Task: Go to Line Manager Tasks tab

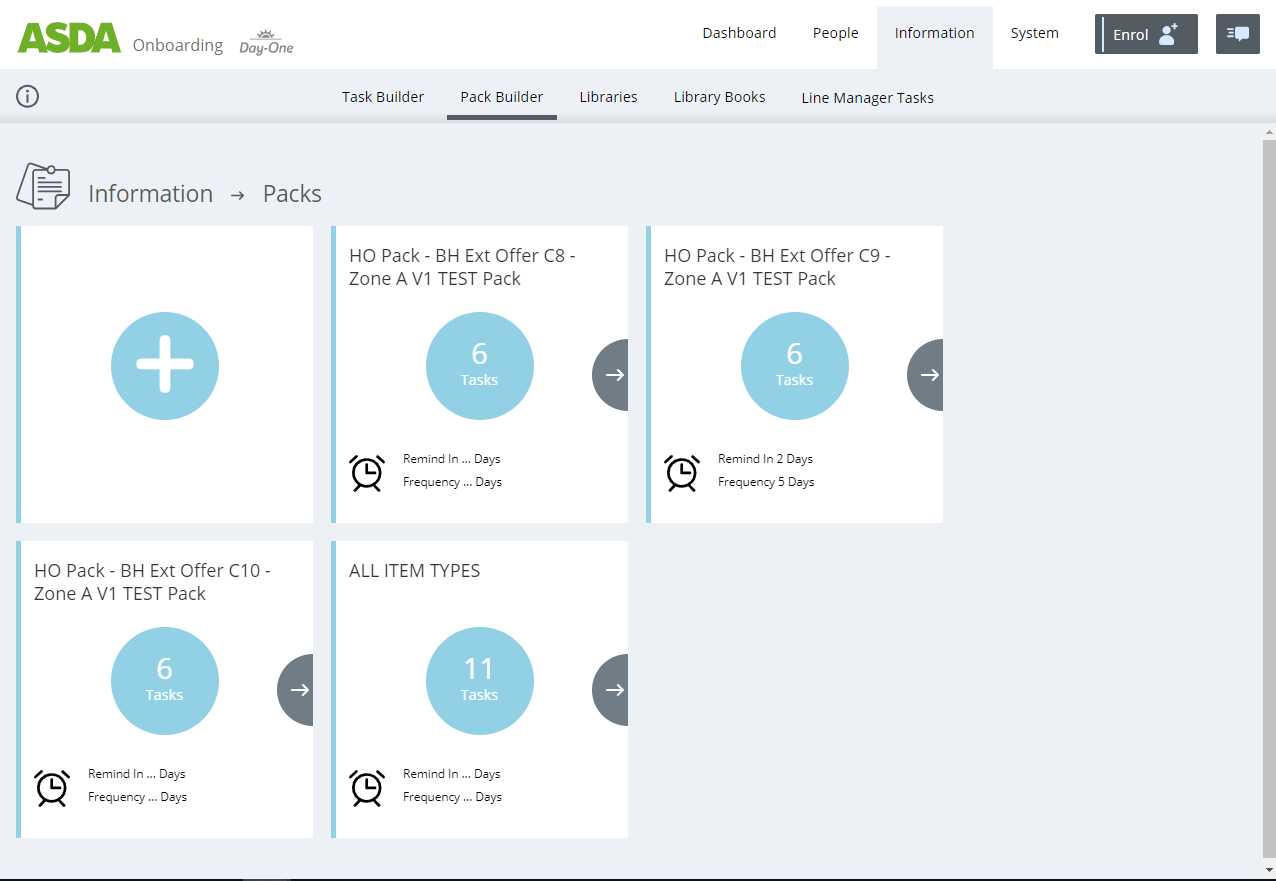Action: [867, 98]
